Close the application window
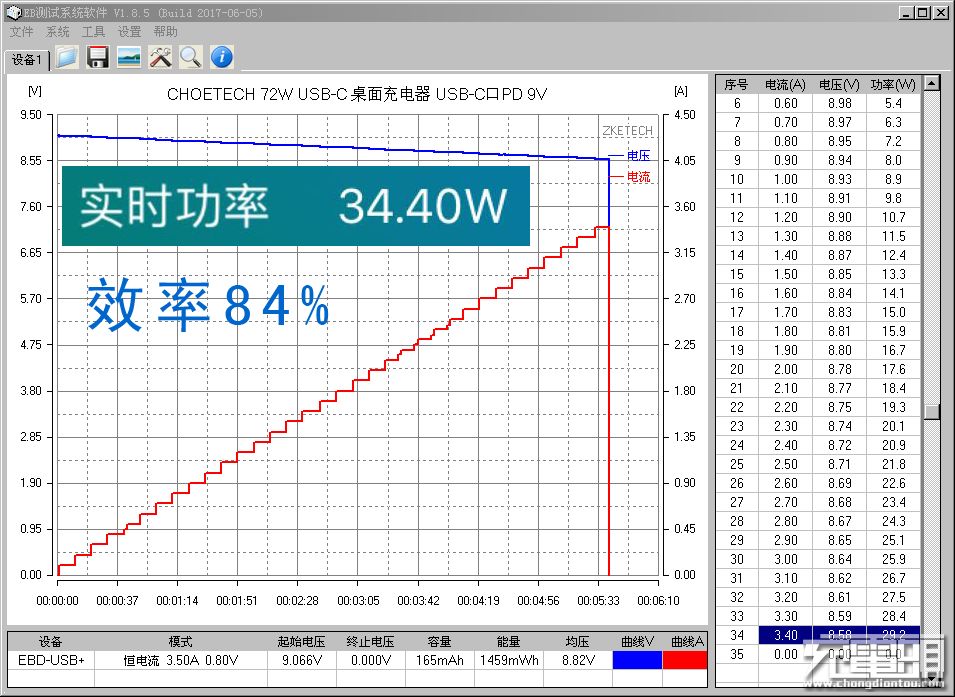This screenshot has height=697, width=955. pos(939,12)
